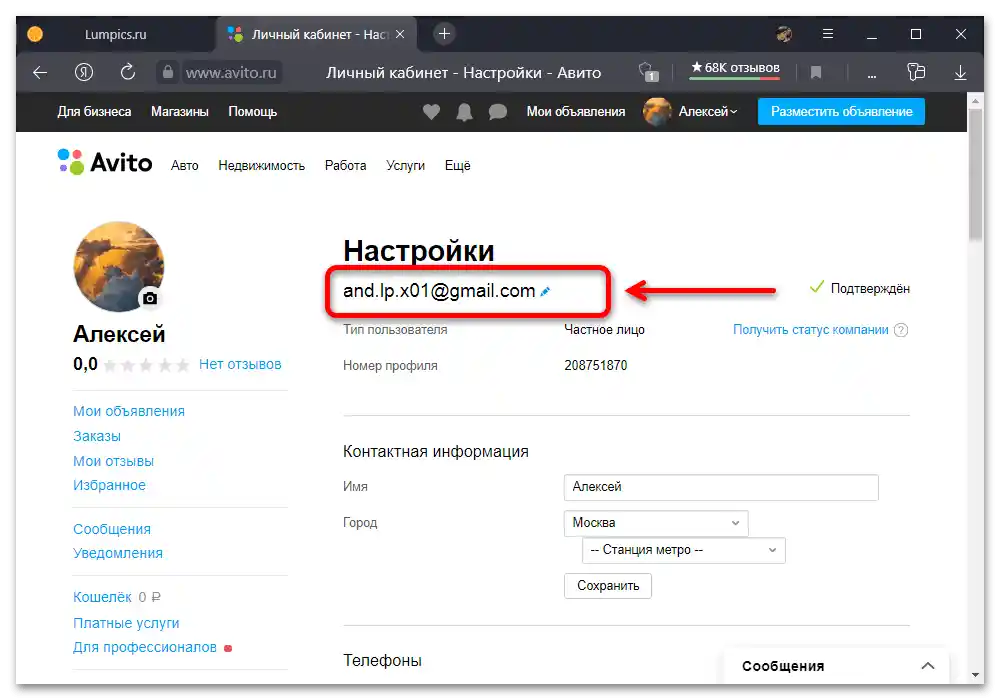1000x700 pixels.
Task: Click Разместить объявление button
Action: 841,112
